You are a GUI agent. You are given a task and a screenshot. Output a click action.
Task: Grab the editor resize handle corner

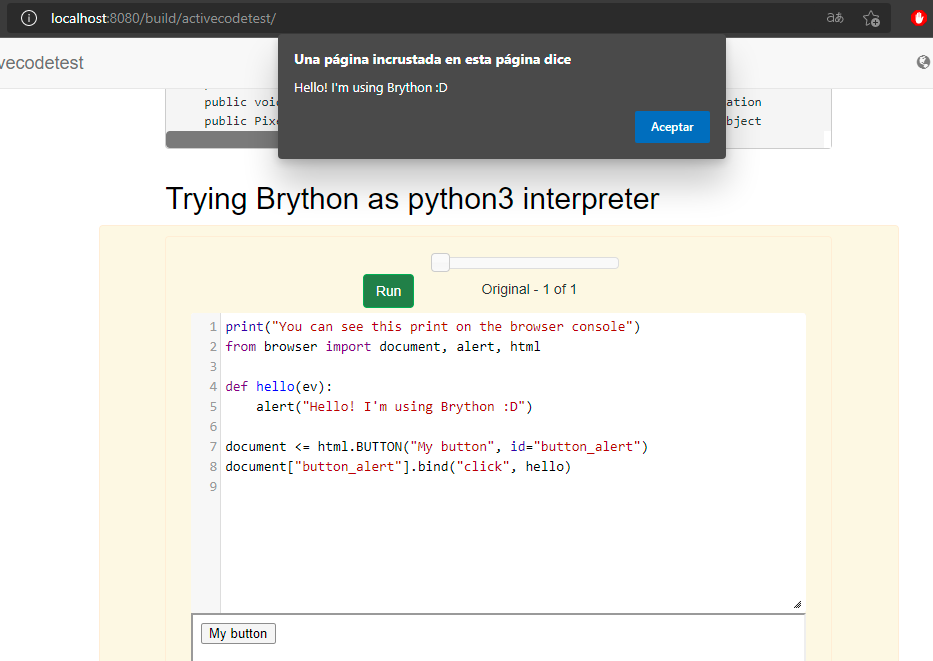[x=797, y=604]
